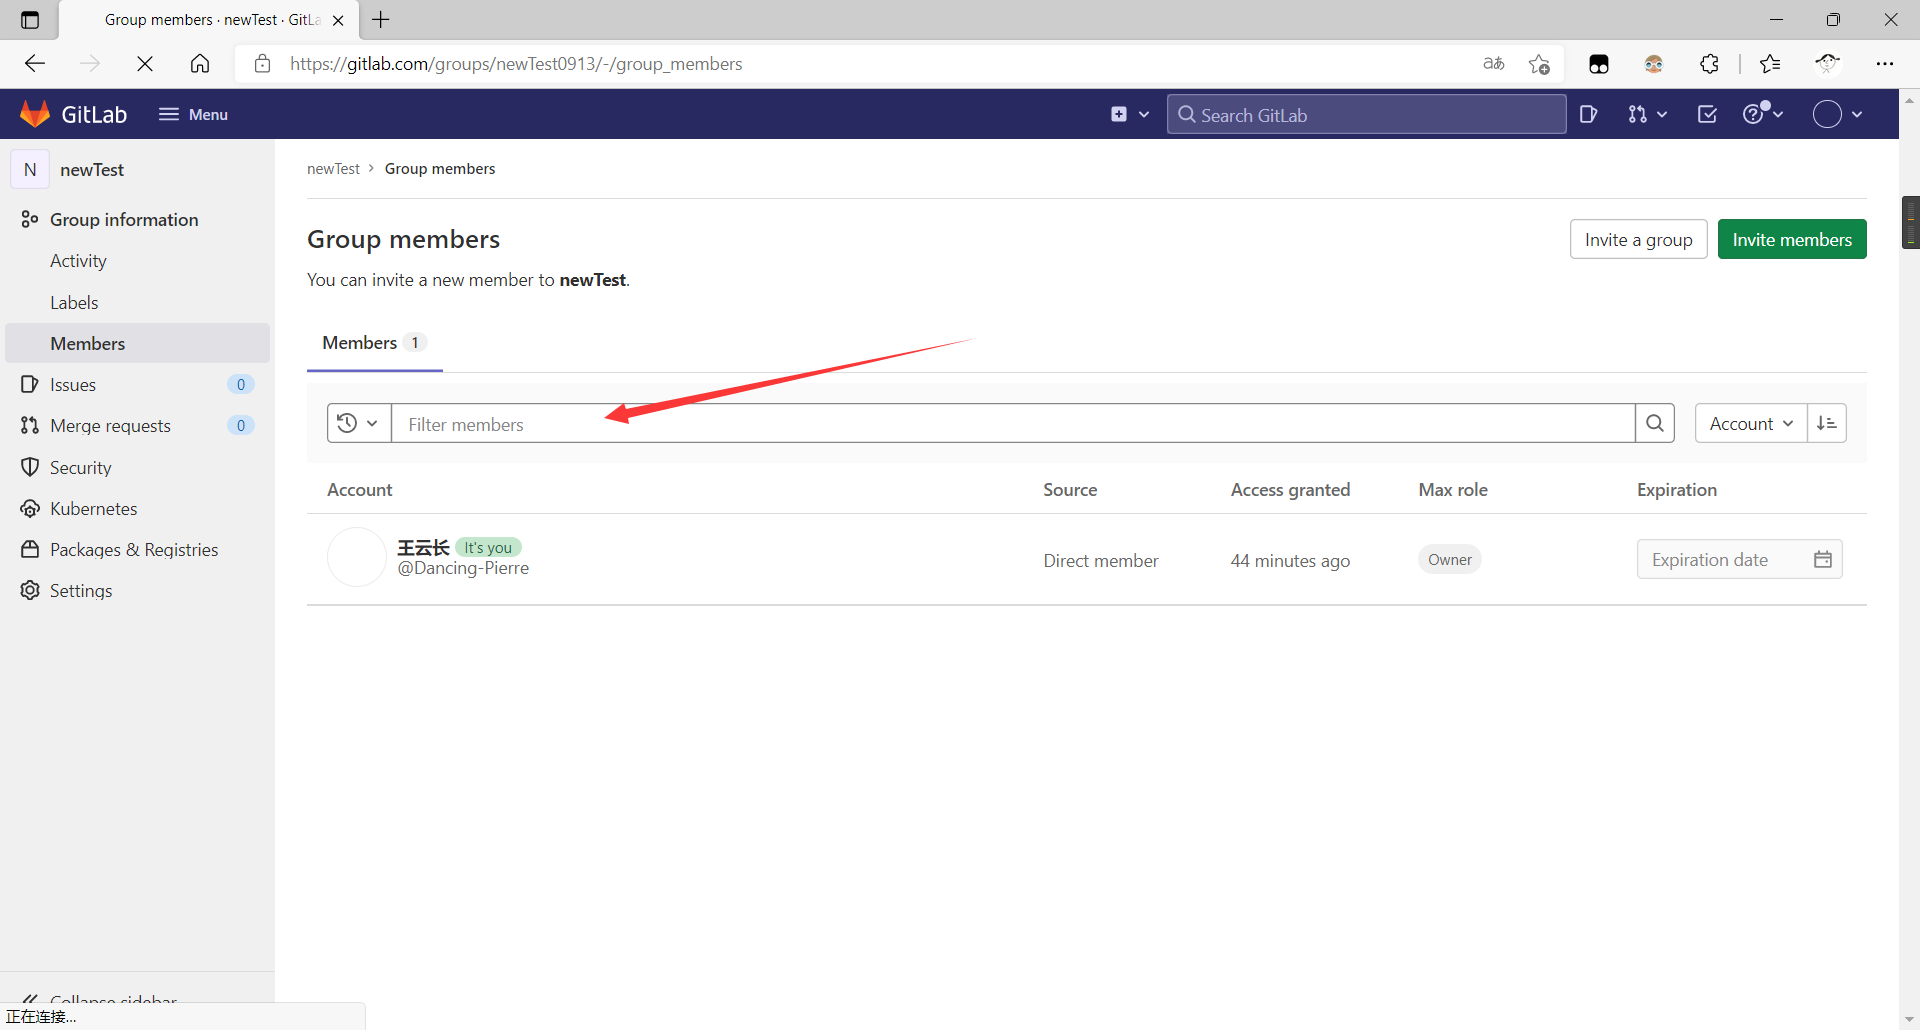
Task: Click the Group information sidebar icon
Action: click(x=30, y=219)
